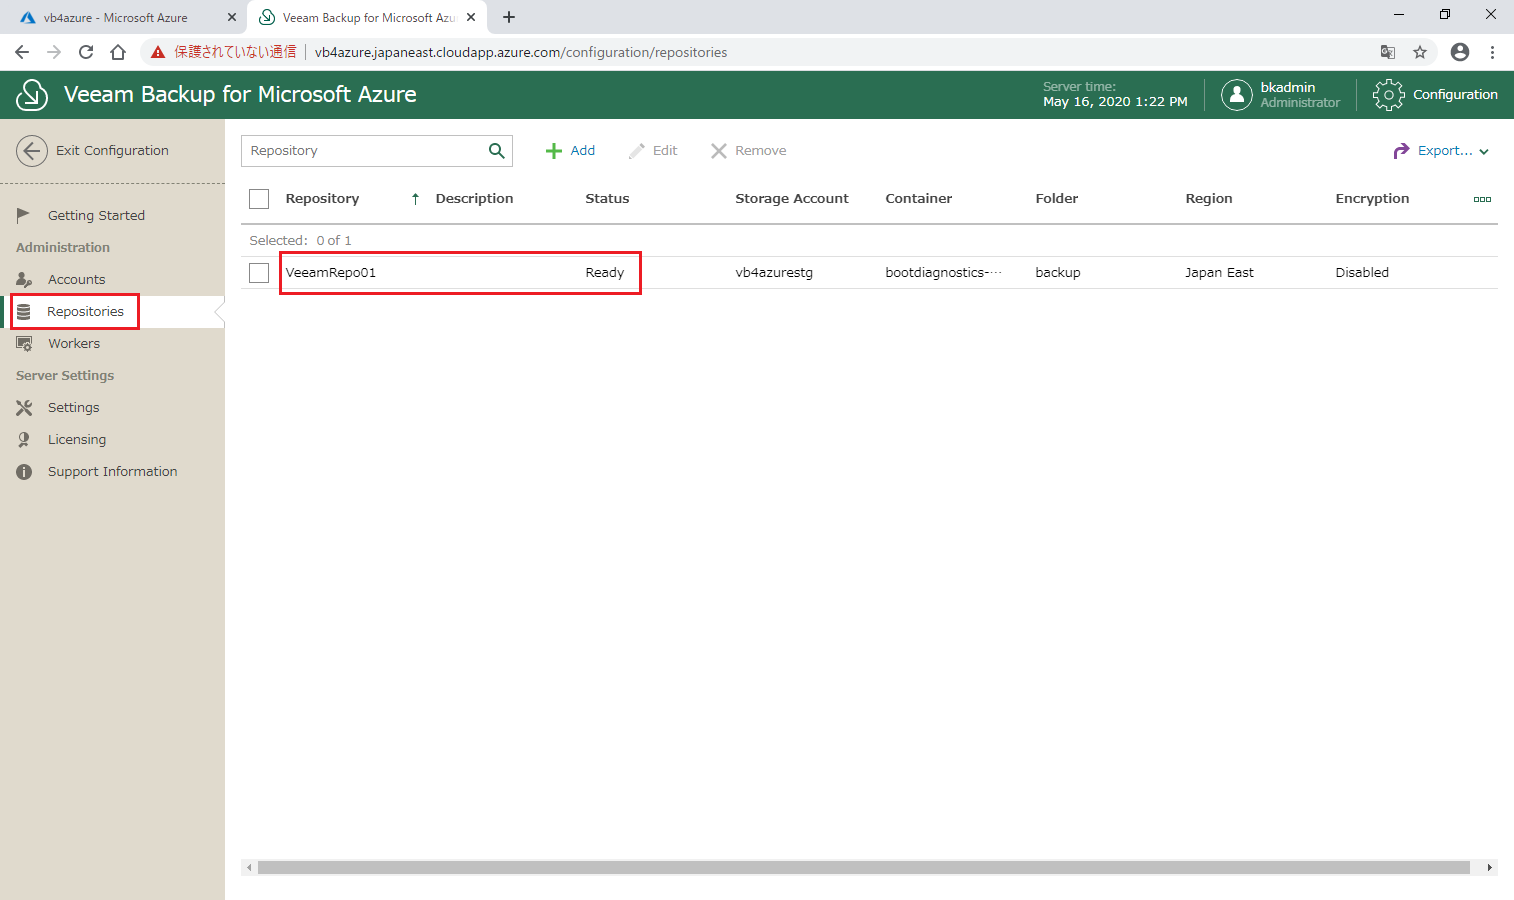
Task: Click the scrollbar left arrow under the table
Action: (250, 867)
